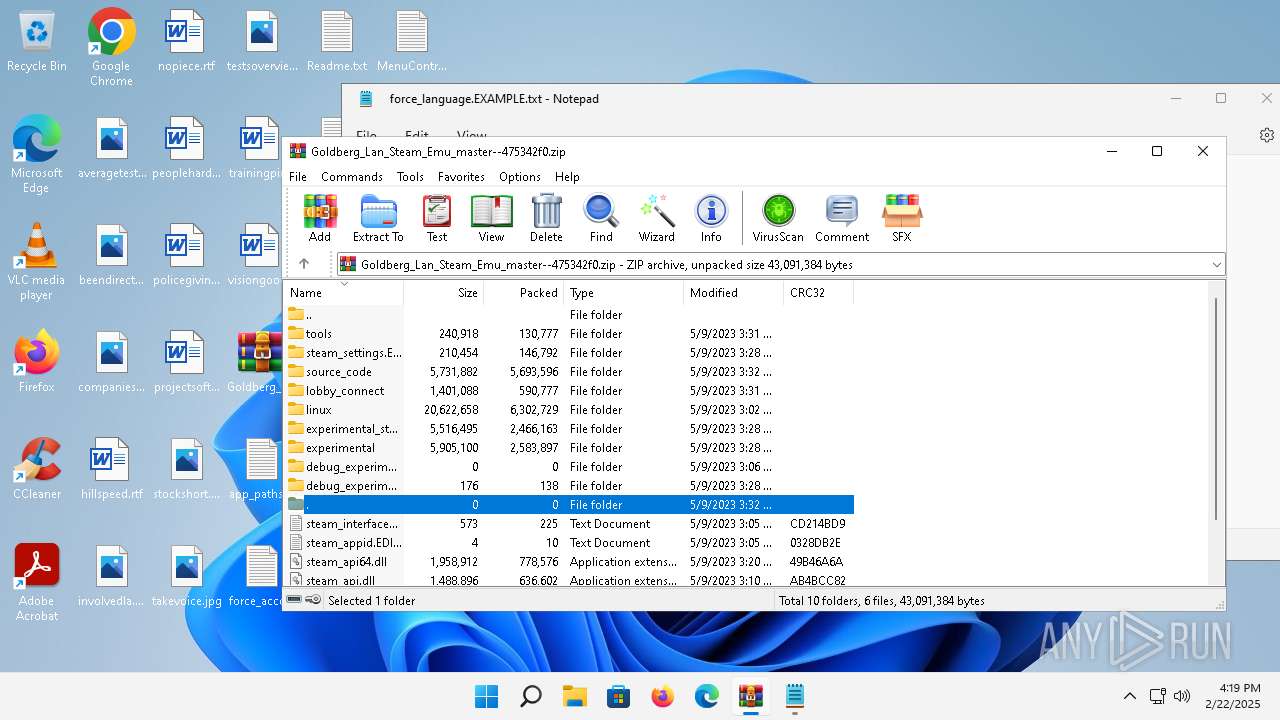The height and width of the screenshot is (720, 1280).
Task: Select steam_appid.EDI... text document
Action: pos(569,543)
